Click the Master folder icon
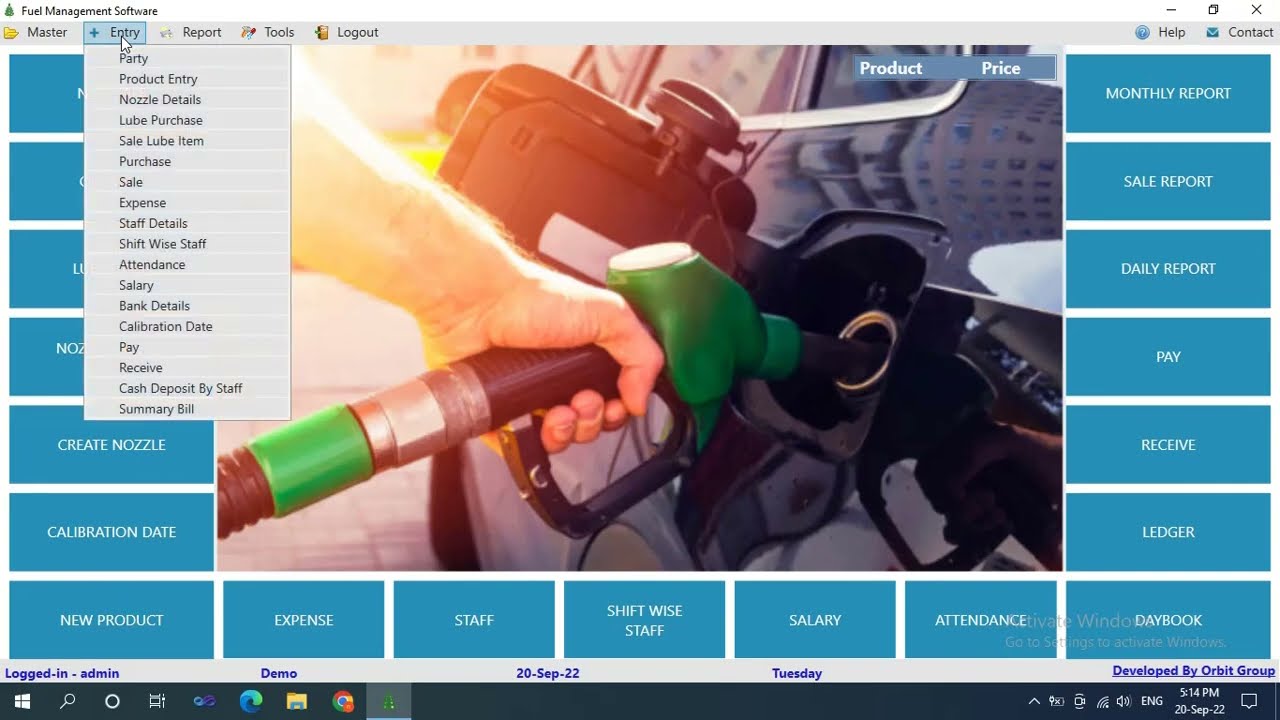 point(13,32)
